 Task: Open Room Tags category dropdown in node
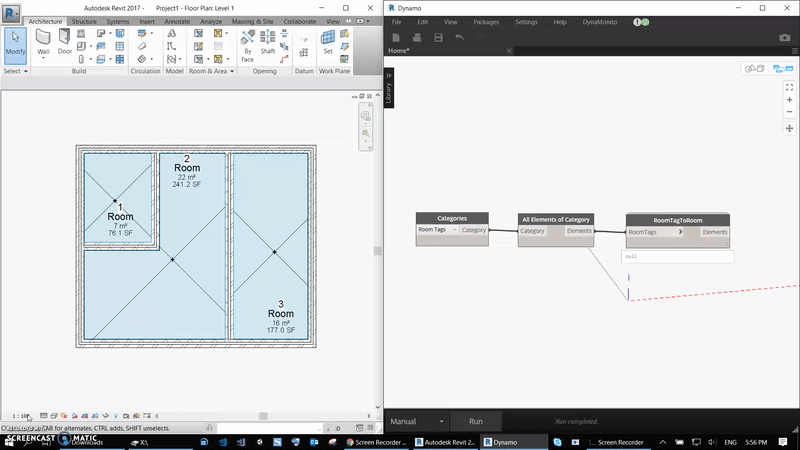(x=454, y=230)
